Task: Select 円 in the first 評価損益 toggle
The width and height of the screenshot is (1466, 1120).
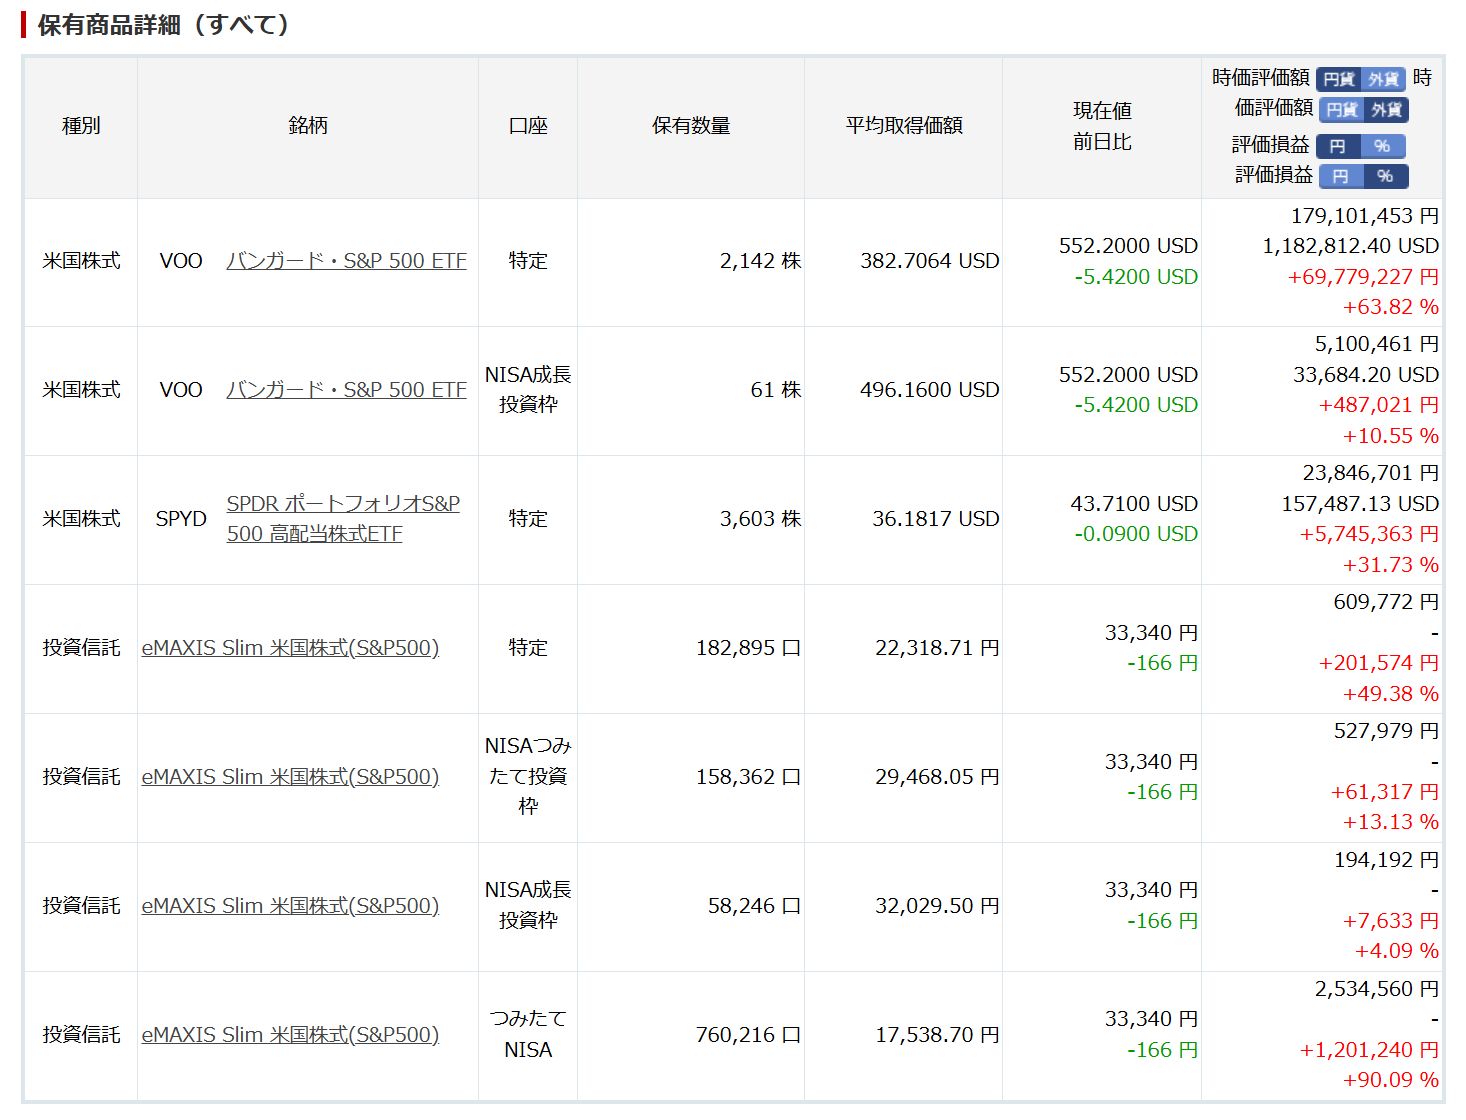Action: [1337, 146]
